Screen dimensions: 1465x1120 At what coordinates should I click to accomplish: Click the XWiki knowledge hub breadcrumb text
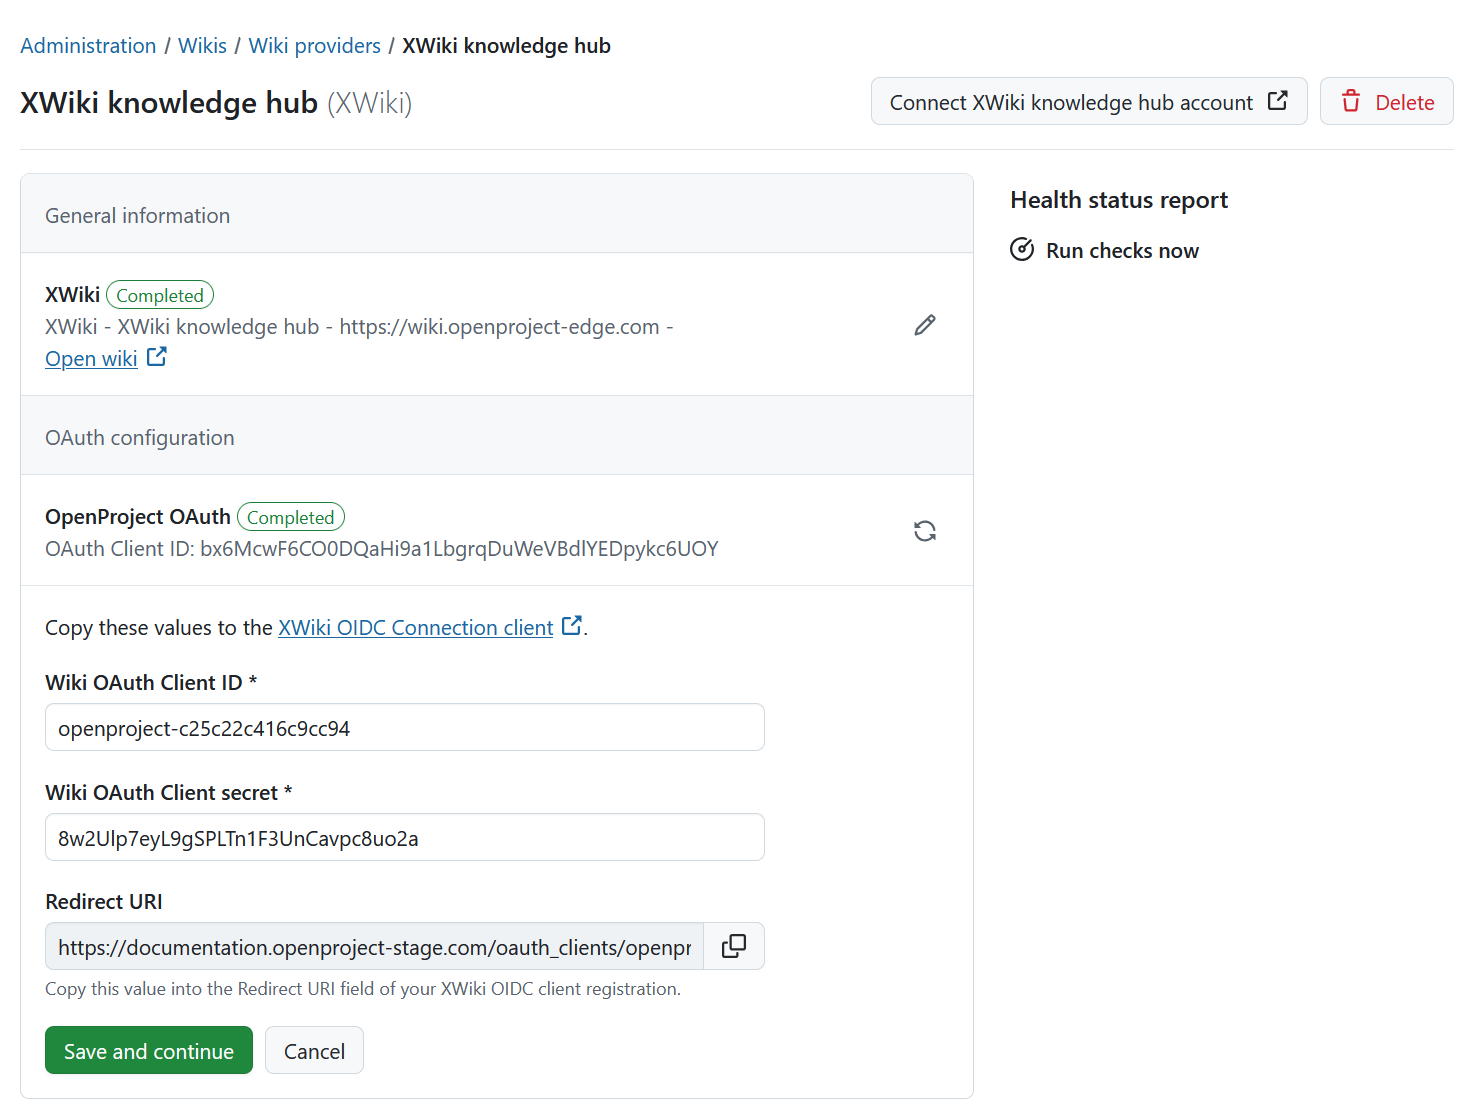506,46
